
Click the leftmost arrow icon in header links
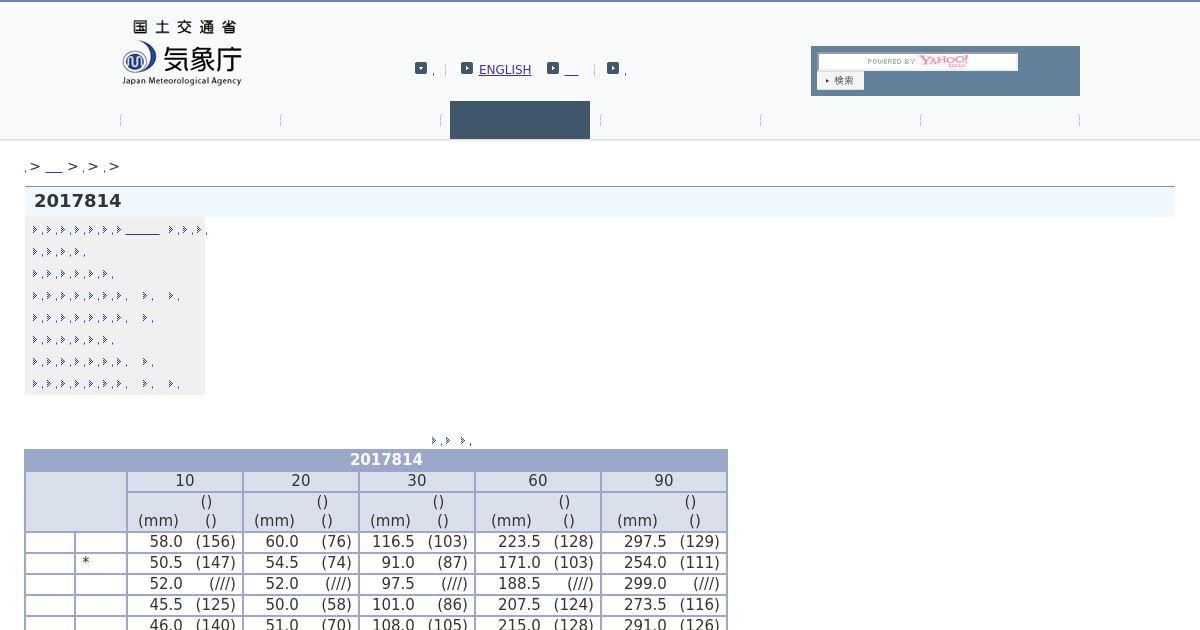[x=421, y=69]
